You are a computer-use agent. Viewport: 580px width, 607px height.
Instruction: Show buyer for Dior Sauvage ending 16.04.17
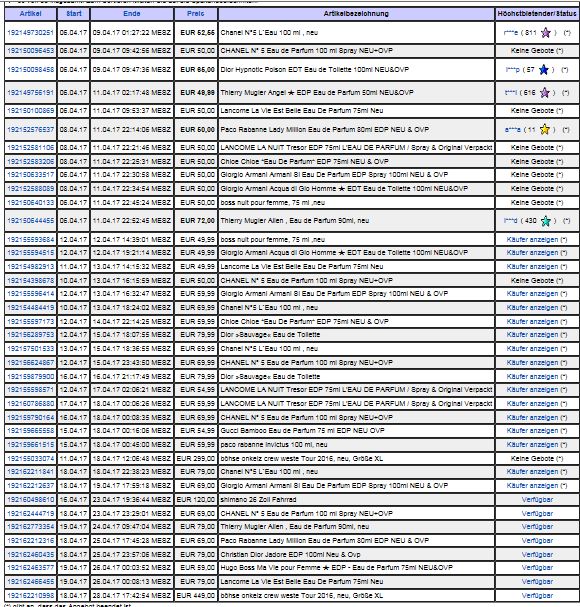(532, 376)
